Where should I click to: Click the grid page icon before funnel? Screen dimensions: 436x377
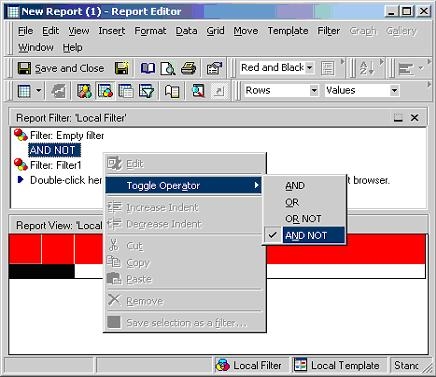(126, 91)
